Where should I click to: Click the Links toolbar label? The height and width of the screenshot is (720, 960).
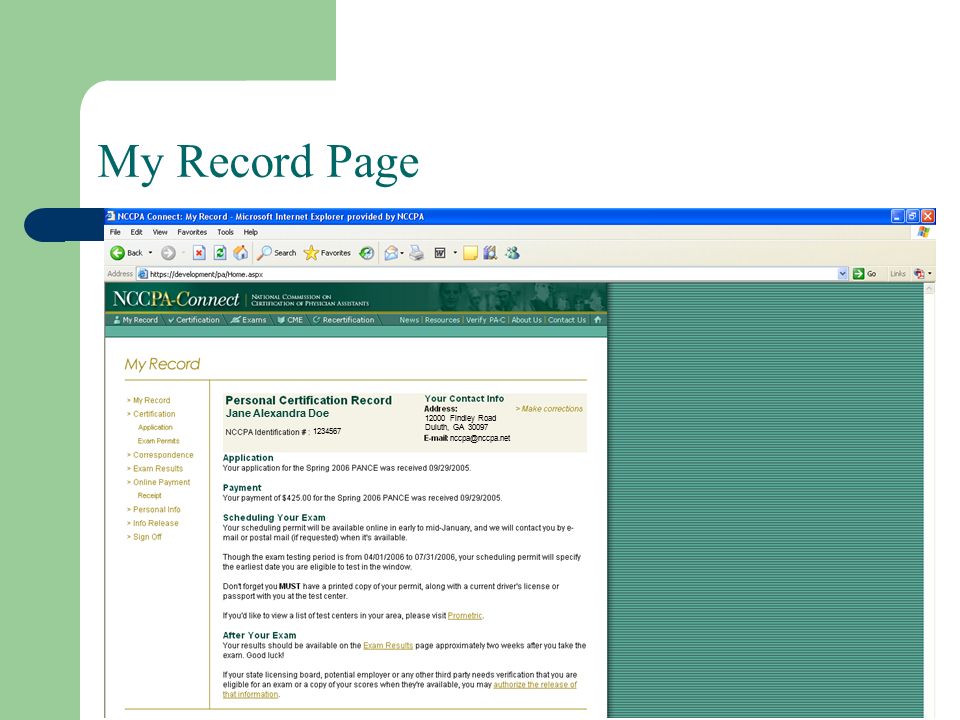898,274
